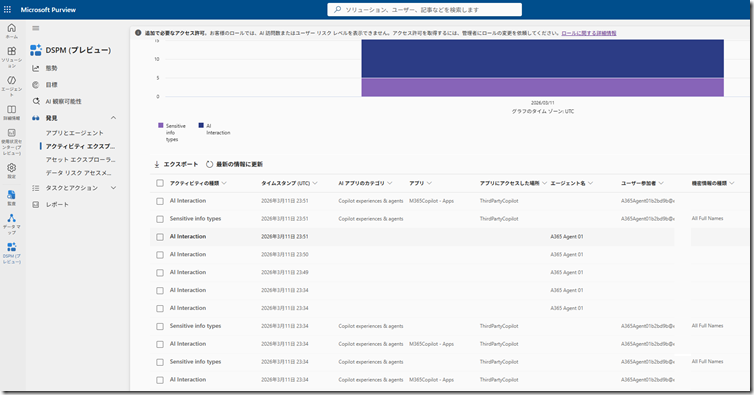Click the グラフのタイム ゾーン: UTC label

coord(542,112)
